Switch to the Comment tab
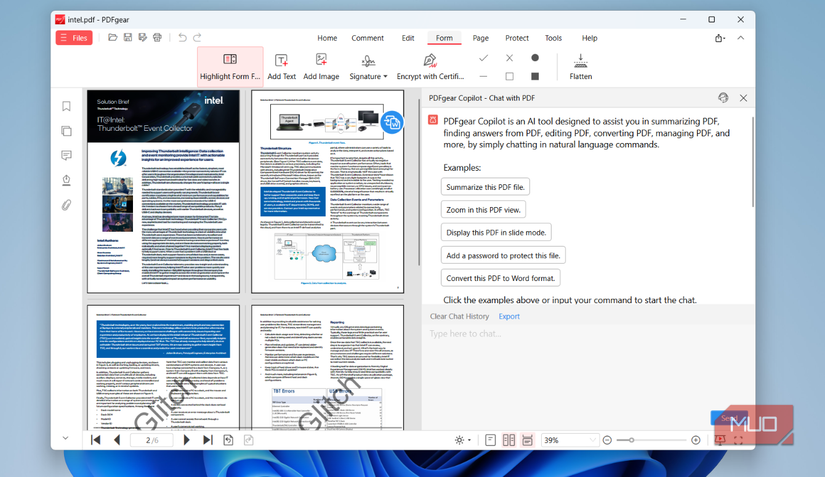The image size is (825, 477). click(x=368, y=38)
